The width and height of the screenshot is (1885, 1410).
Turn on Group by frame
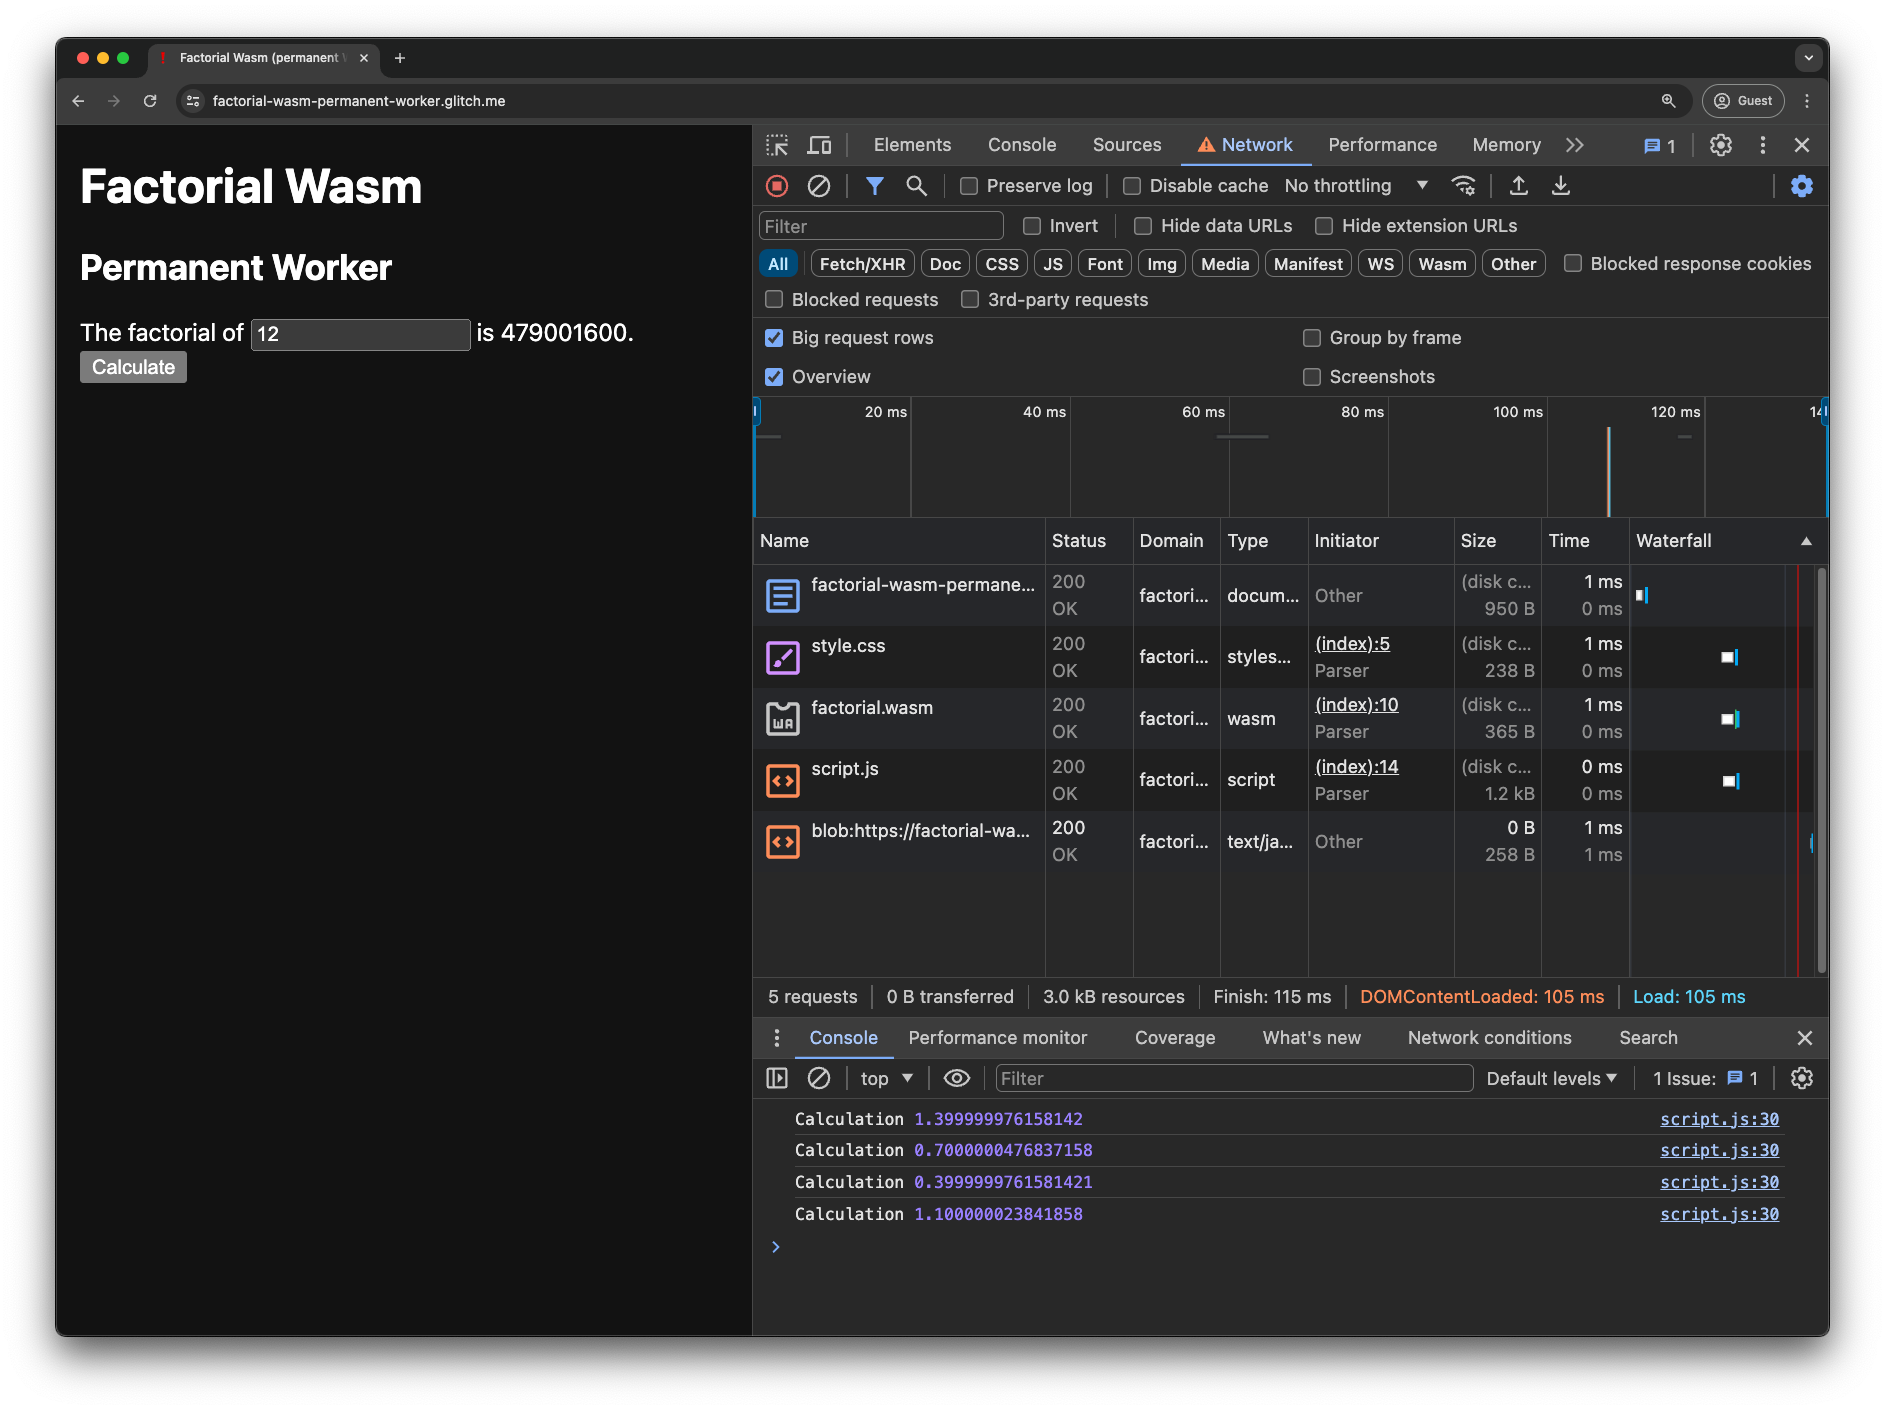tap(1311, 338)
